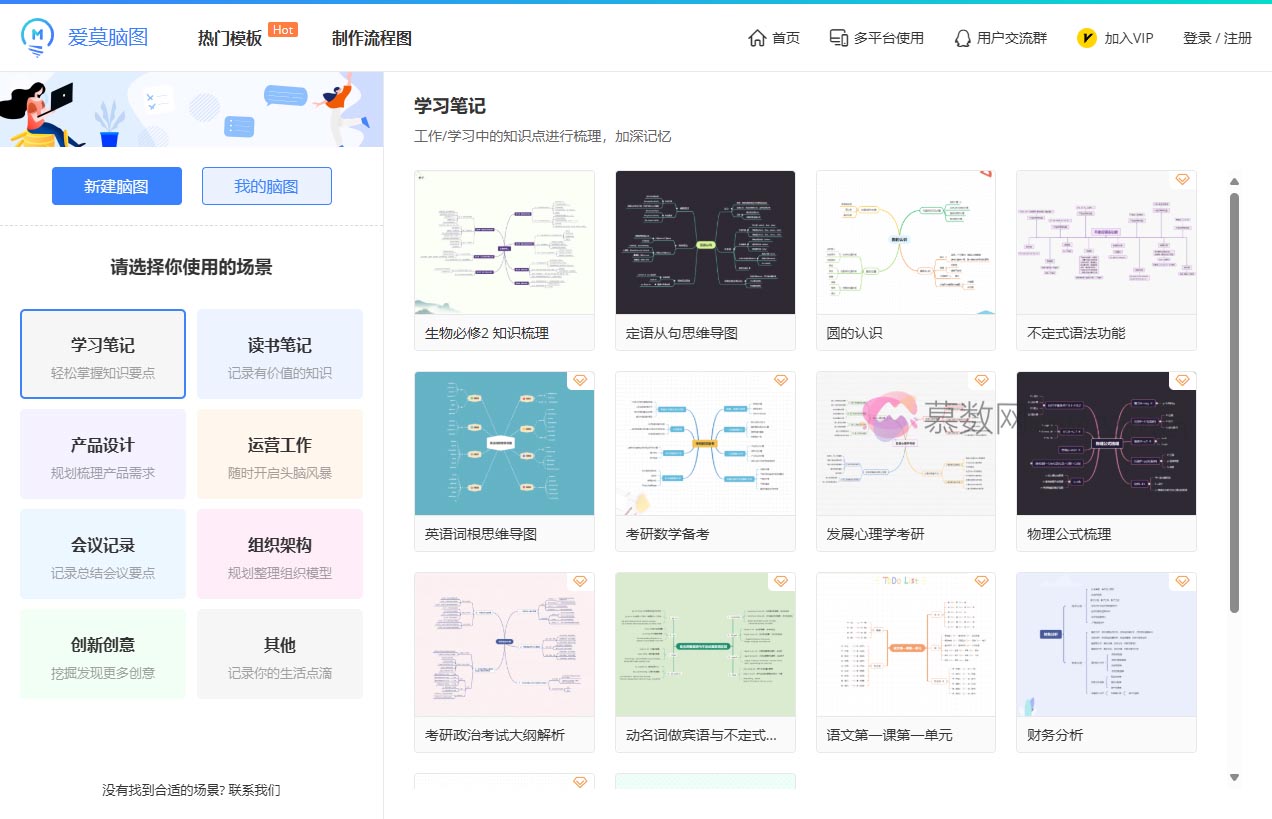The image size is (1272, 819).
Task: Click the crown badge on 财务分析 template
Action: coord(1182,580)
